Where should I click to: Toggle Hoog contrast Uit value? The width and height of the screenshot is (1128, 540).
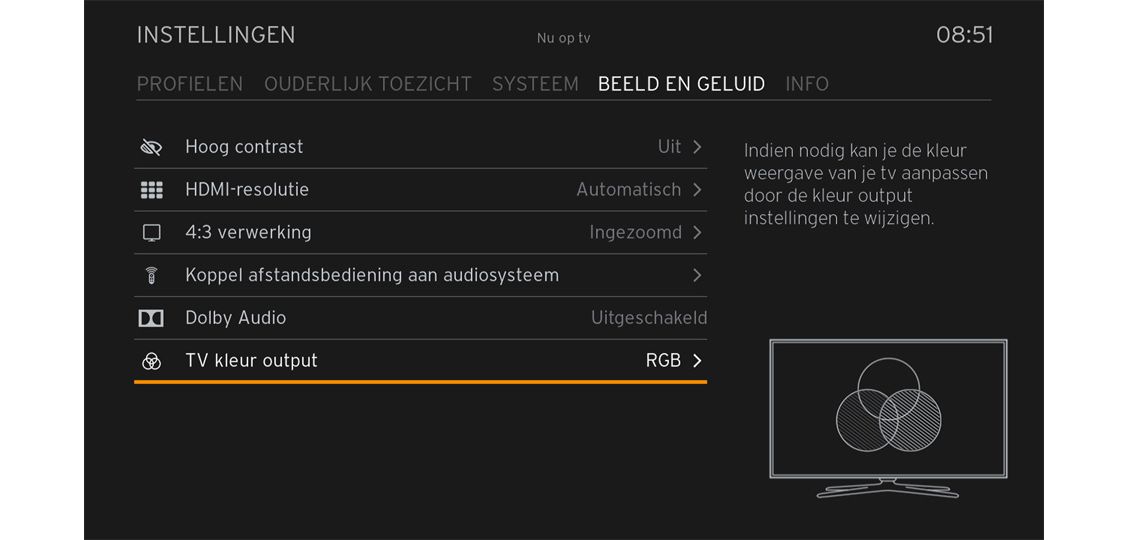click(669, 147)
